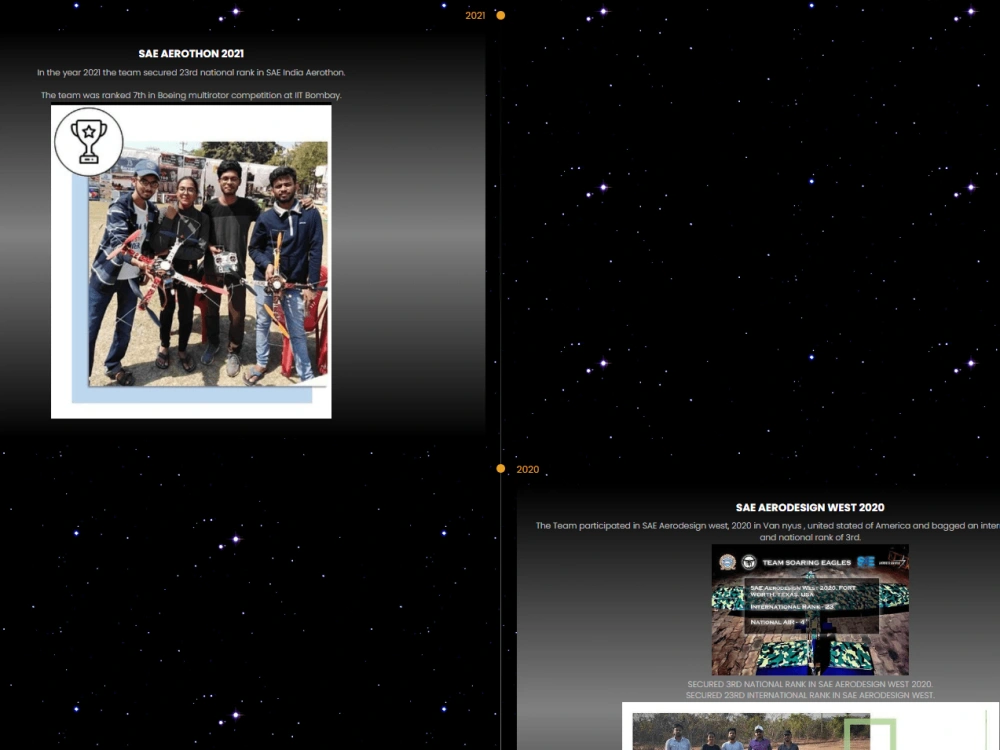
Task: Click the SAE AEROTHON 2021 heading
Action: (191, 54)
